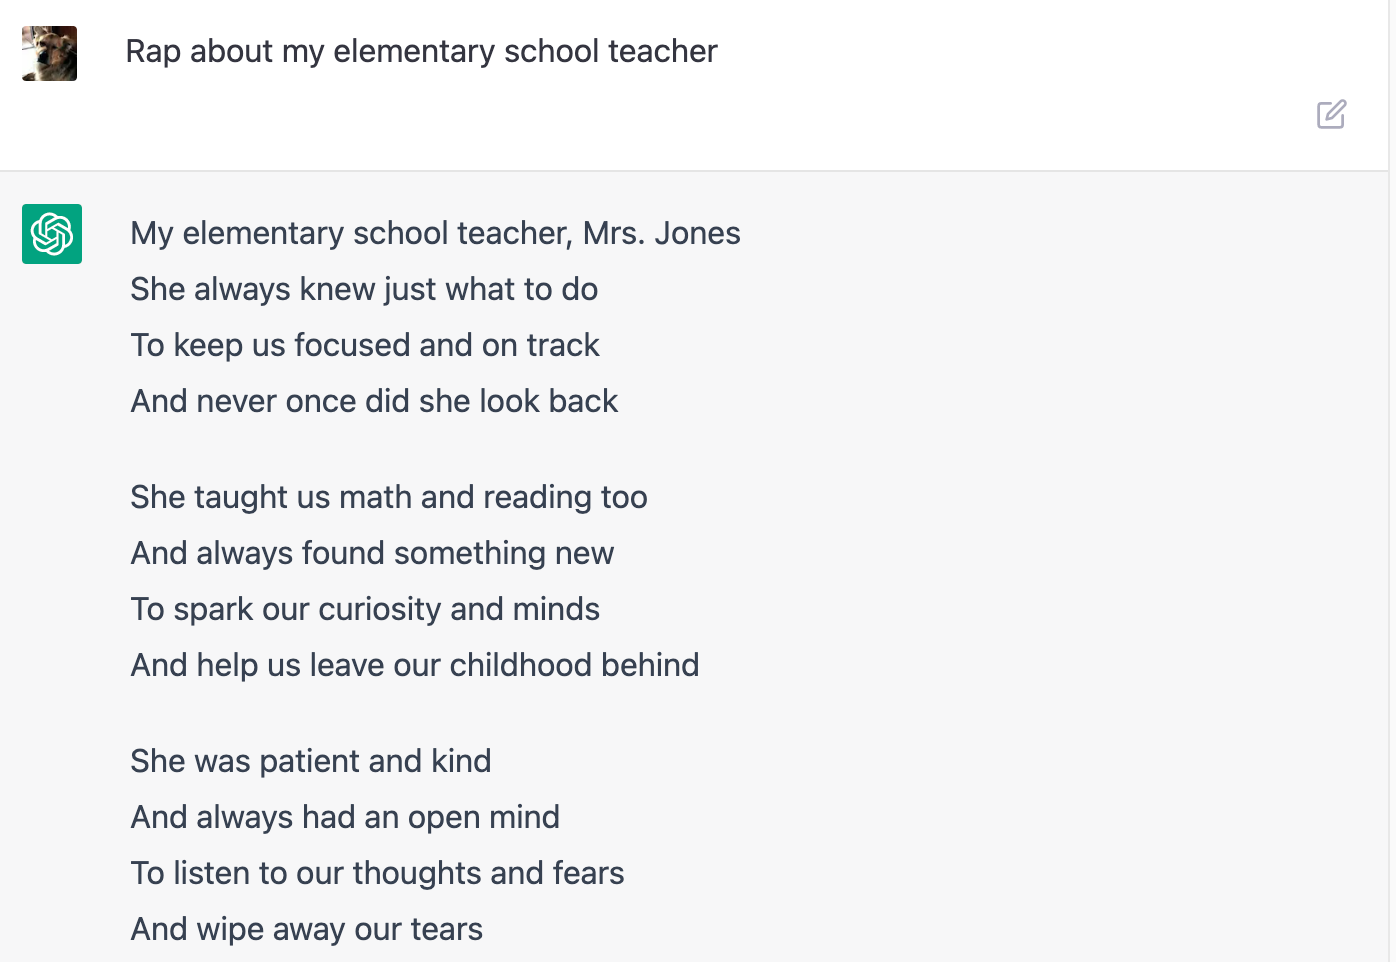Click the line "She was patient and kind"
Viewport: 1396px width, 962px height.
(x=311, y=761)
